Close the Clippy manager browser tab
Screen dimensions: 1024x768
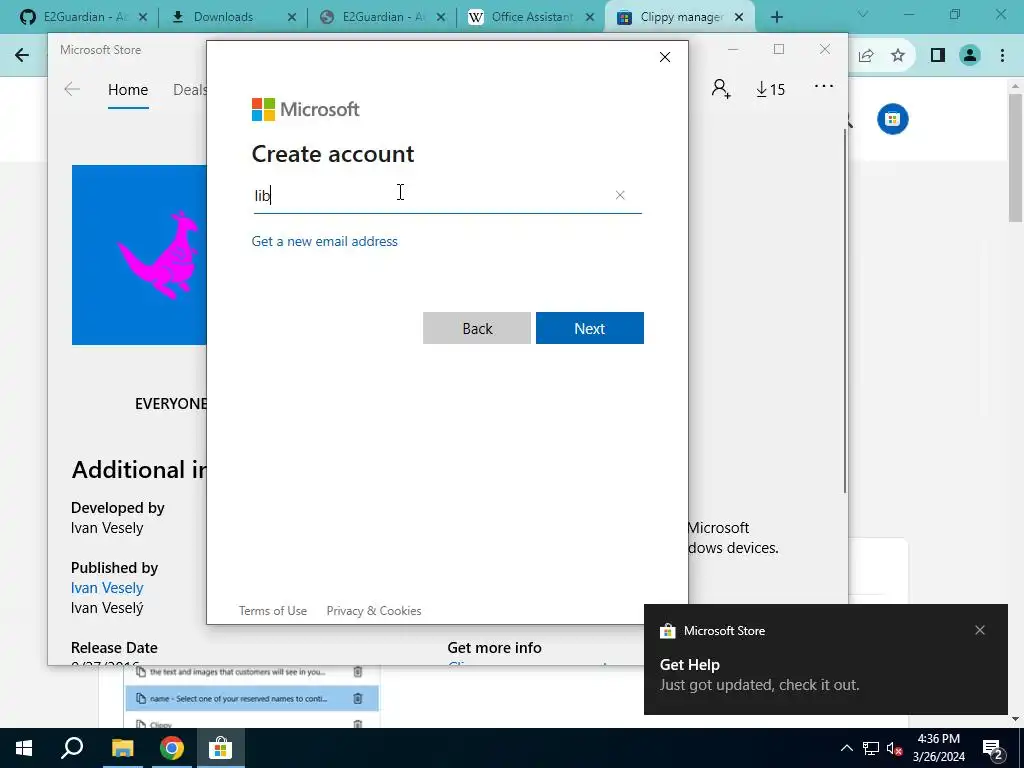pos(739,18)
